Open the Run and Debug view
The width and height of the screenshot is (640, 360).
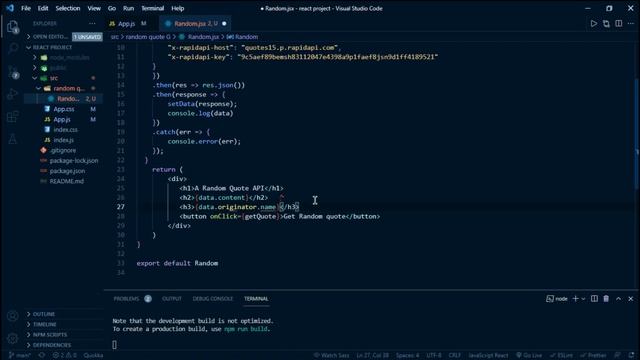(13, 94)
